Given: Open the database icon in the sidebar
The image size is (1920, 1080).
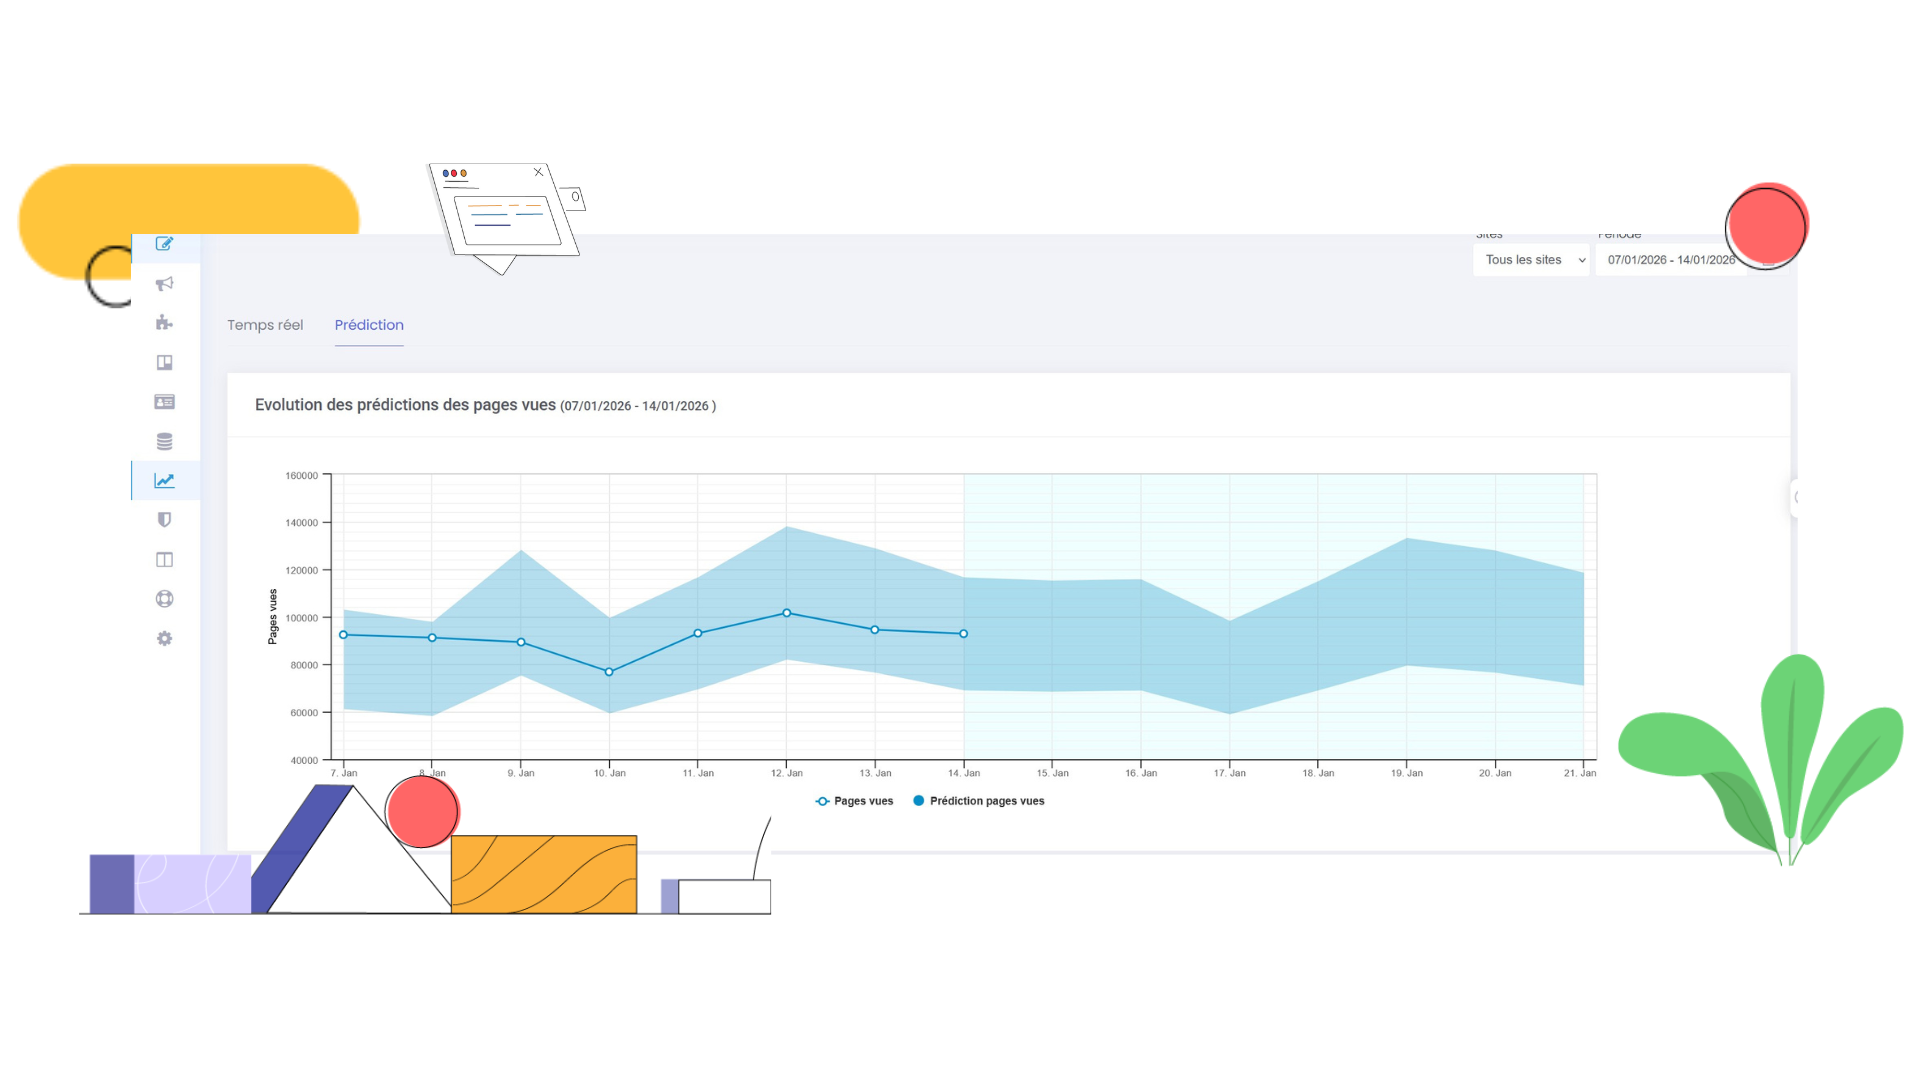Looking at the screenshot, I should click(x=164, y=440).
